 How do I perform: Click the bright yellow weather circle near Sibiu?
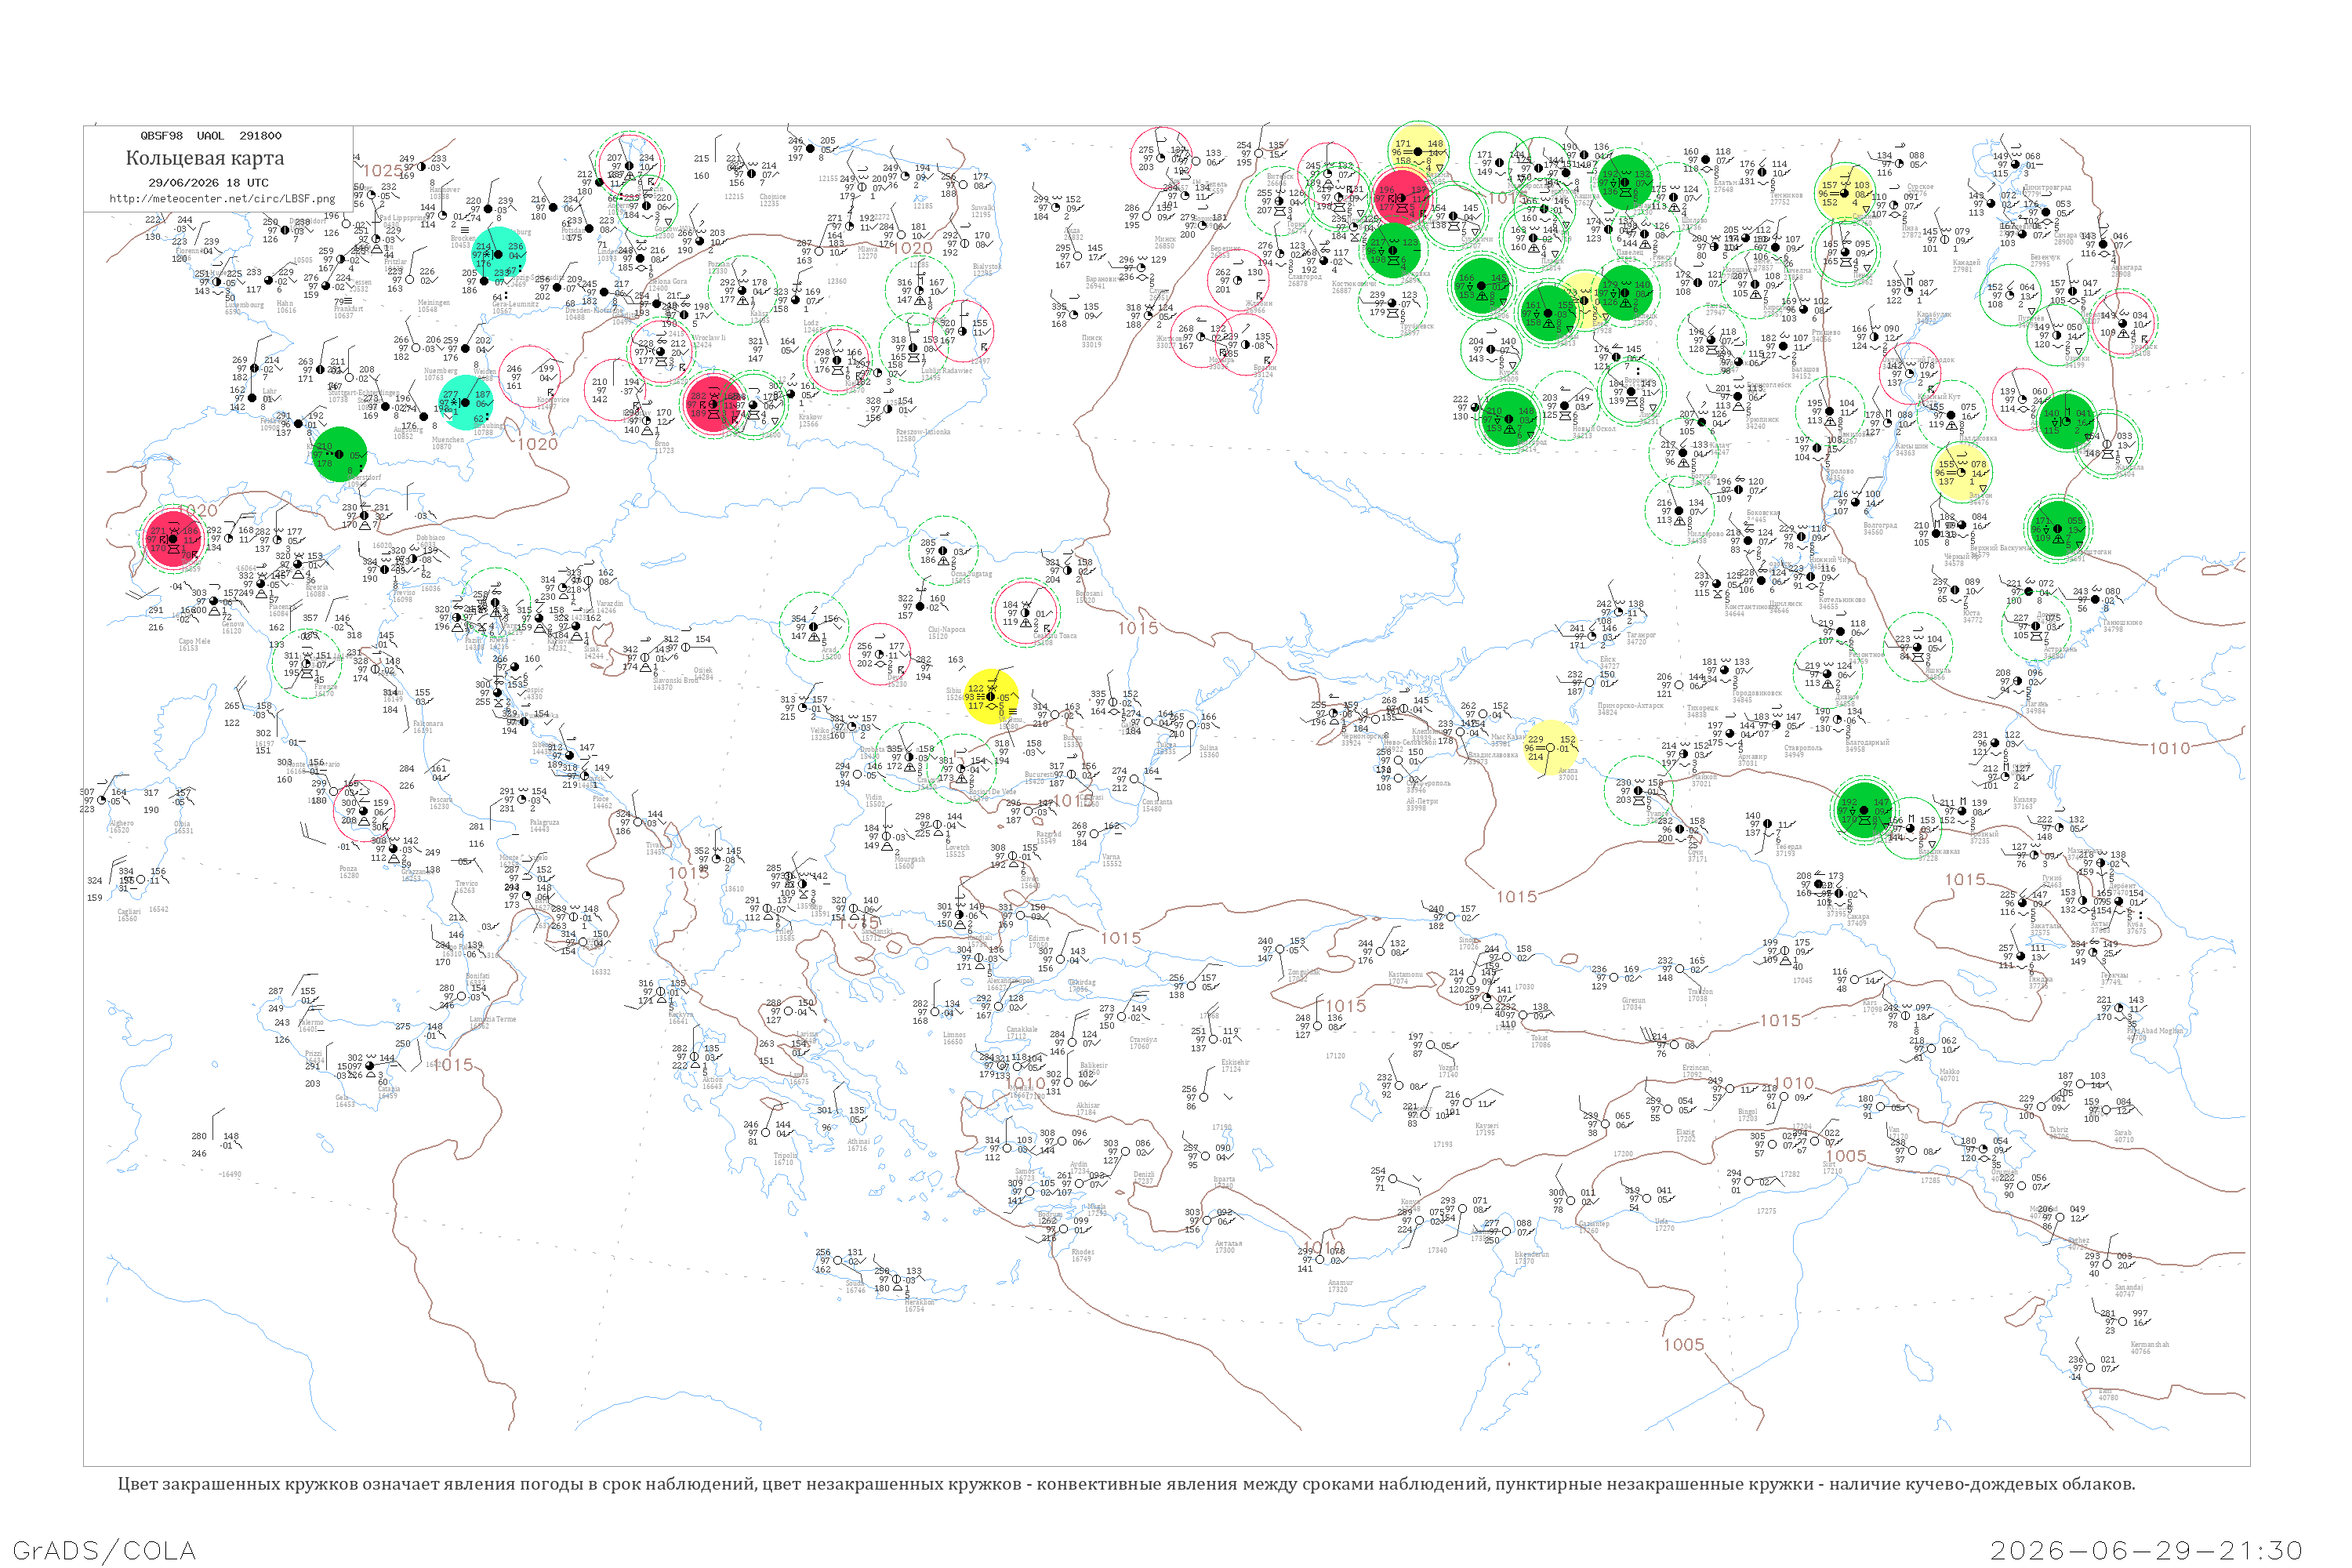click(991, 696)
